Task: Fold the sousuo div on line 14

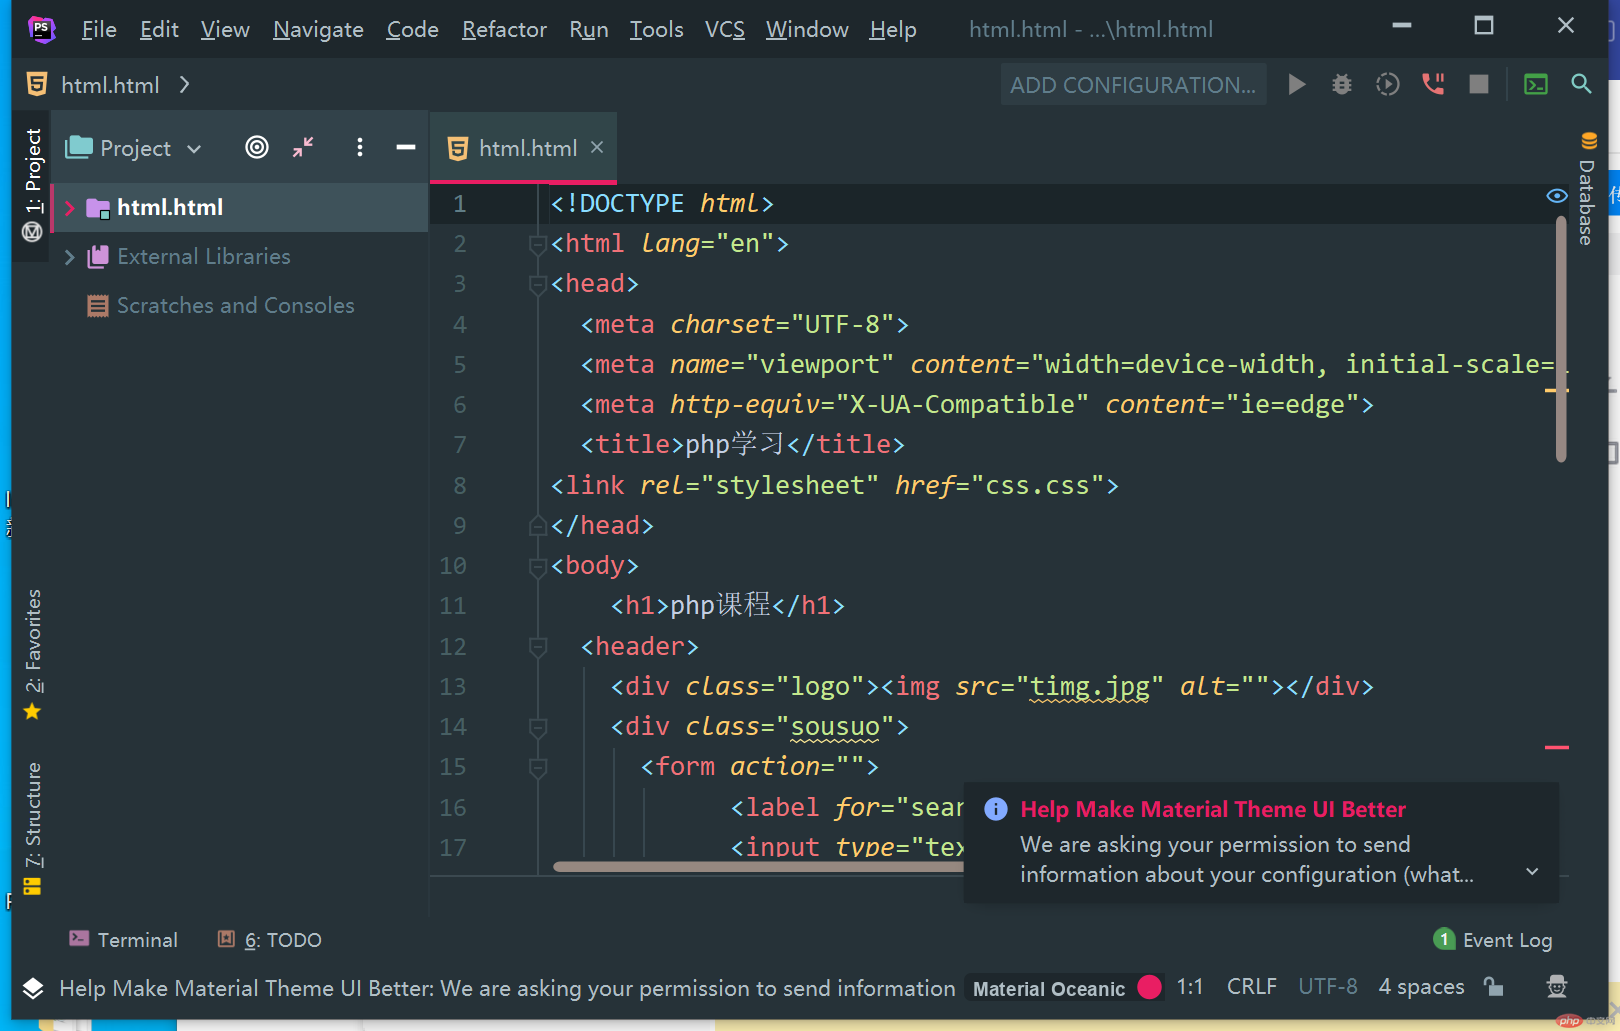Action: [538, 727]
